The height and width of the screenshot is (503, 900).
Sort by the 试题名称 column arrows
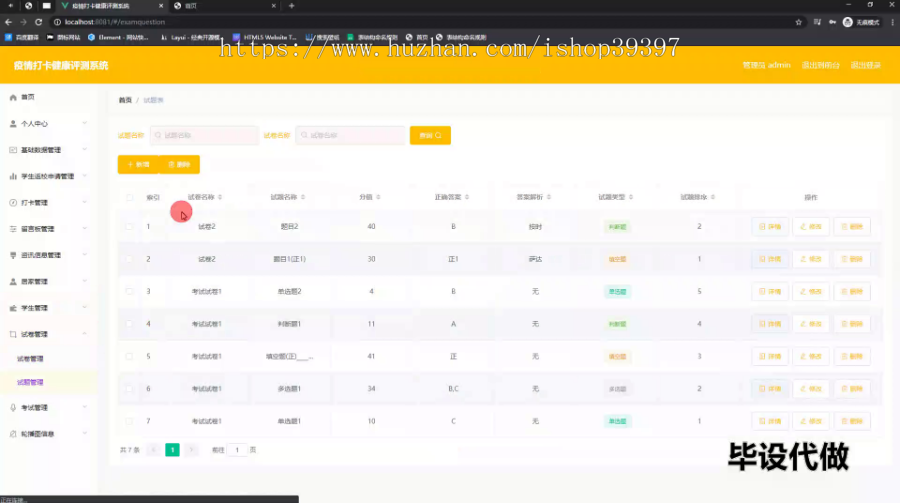pos(302,197)
